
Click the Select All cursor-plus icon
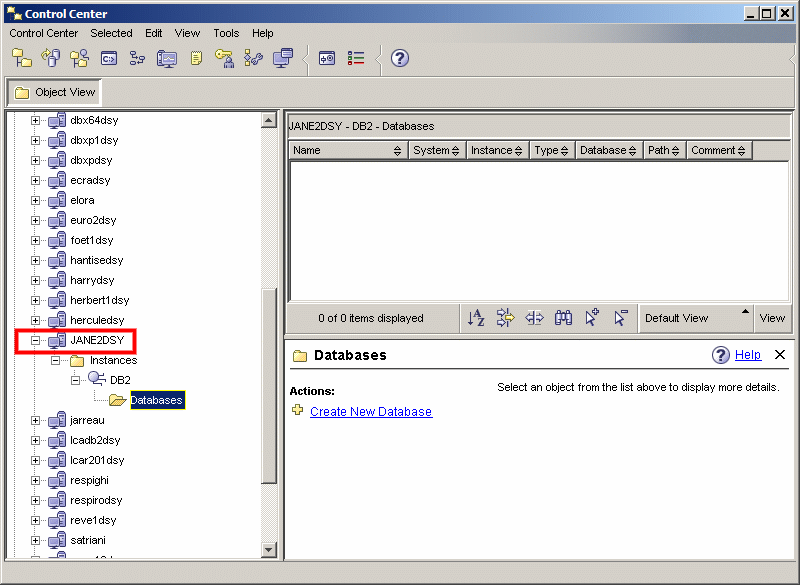pyautogui.click(x=592, y=318)
